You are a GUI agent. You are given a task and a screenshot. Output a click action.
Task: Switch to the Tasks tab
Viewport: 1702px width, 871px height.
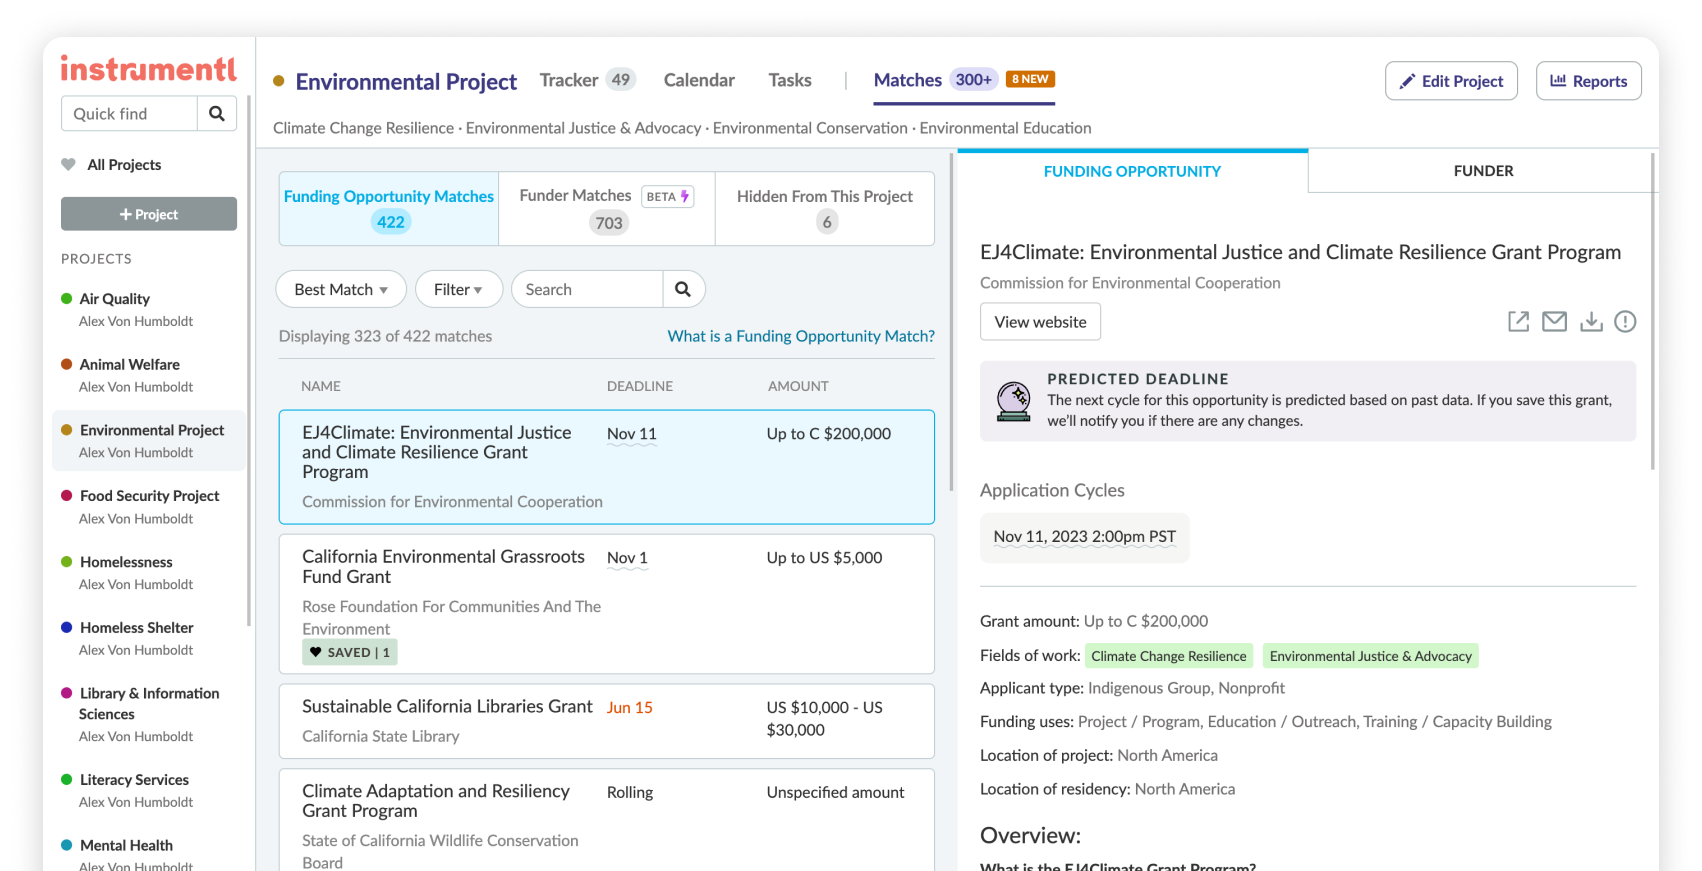[790, 80]
